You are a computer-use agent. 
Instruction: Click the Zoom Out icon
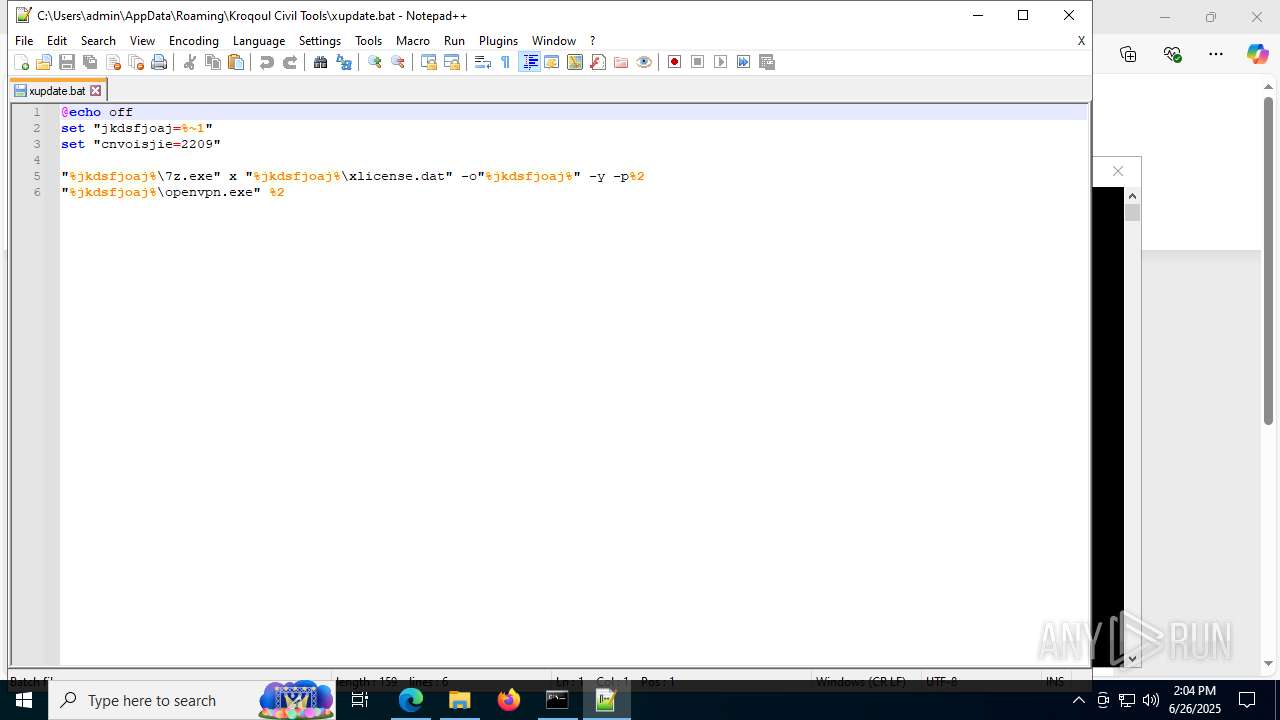[x=398, y=62]
